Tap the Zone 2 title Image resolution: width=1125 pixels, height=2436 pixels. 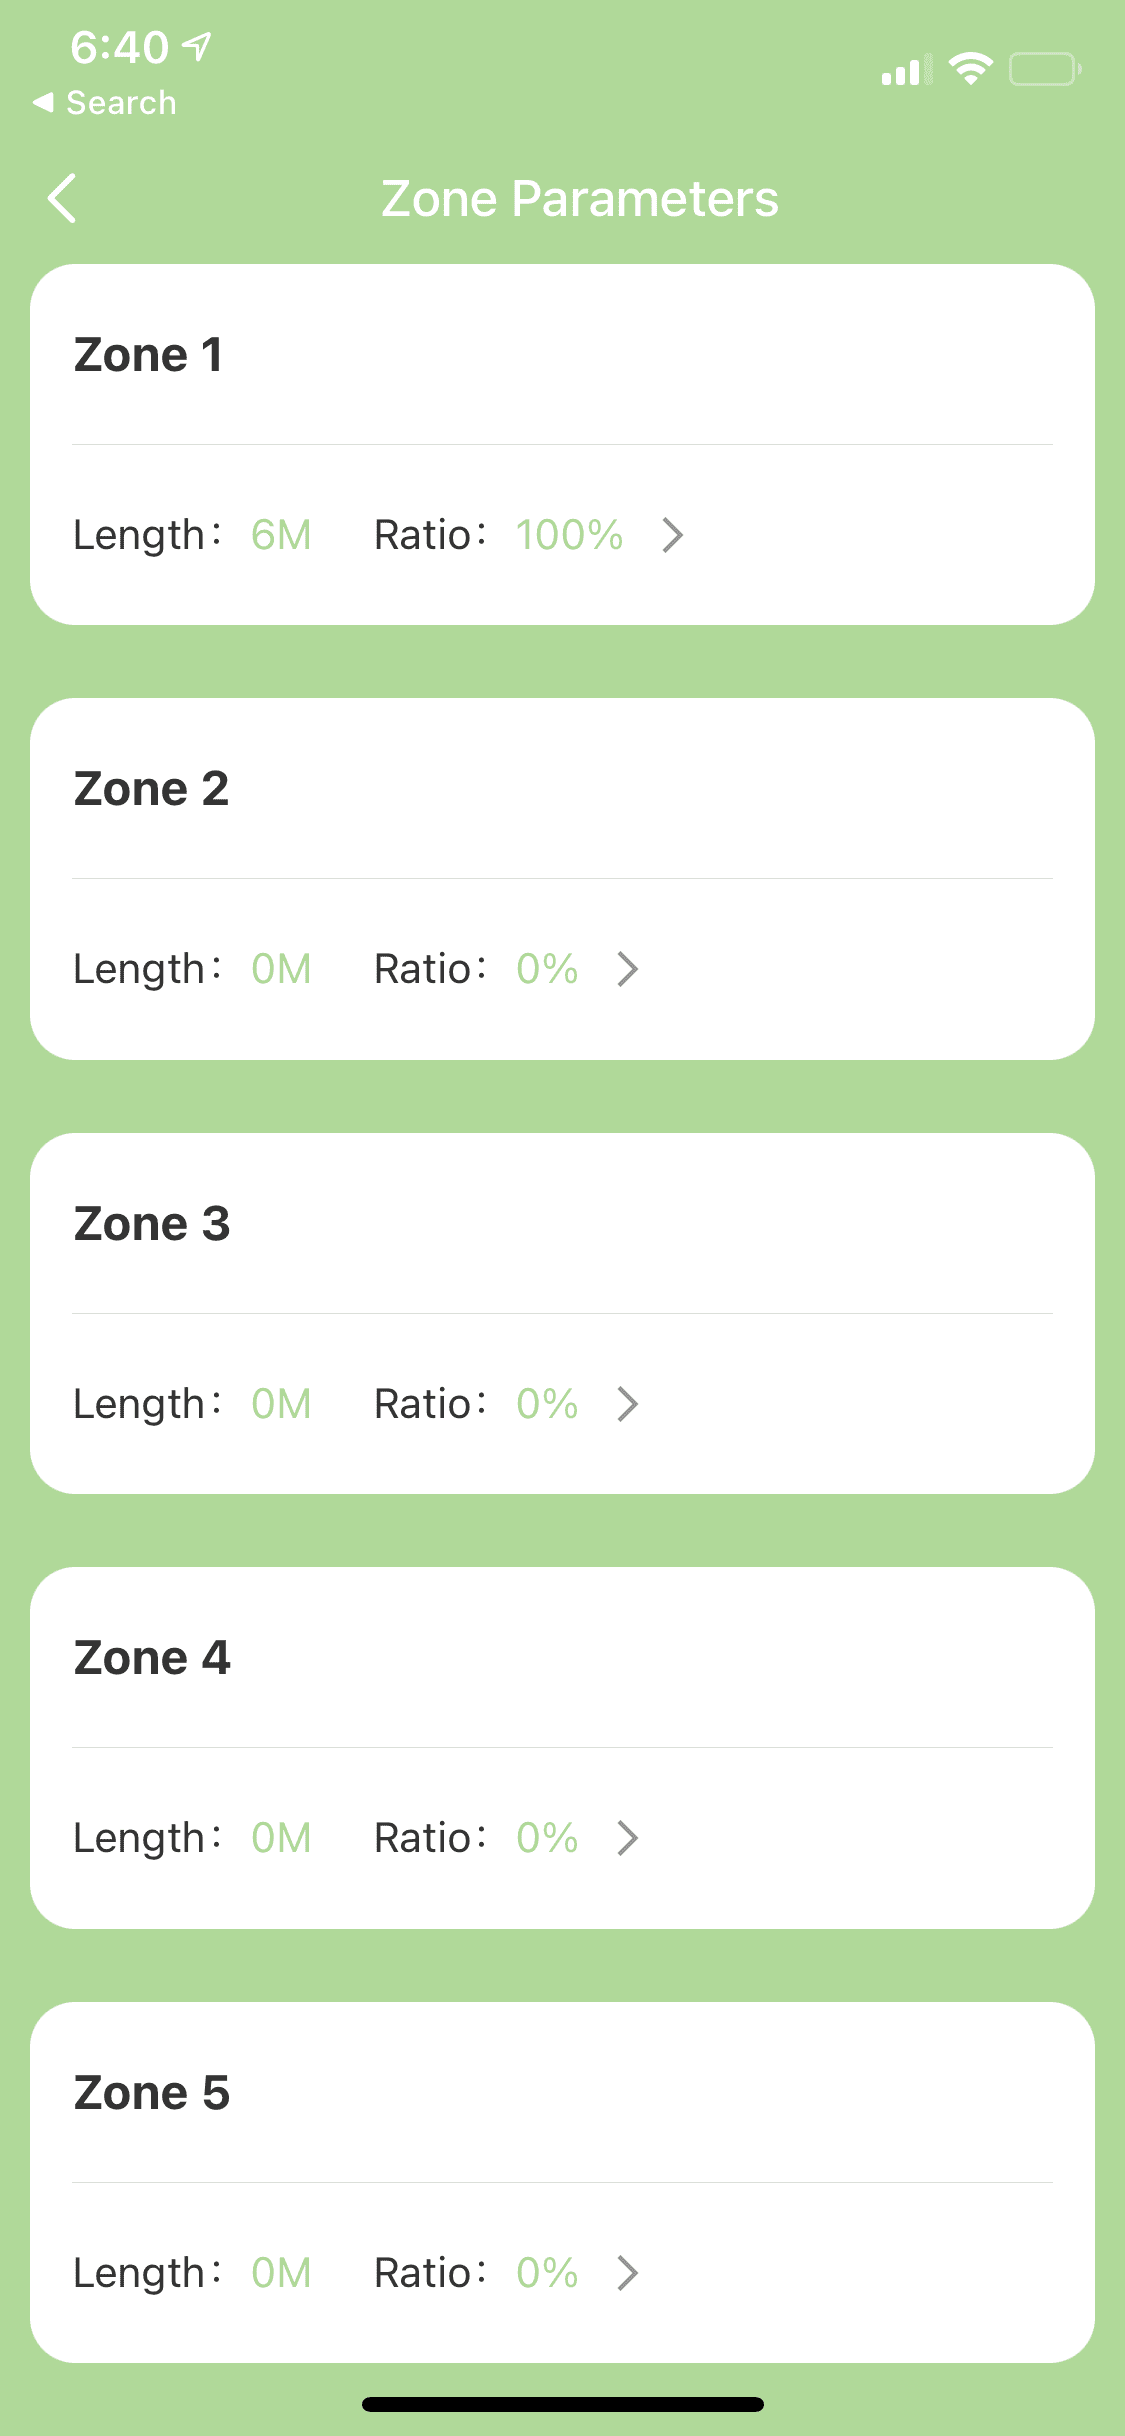(x=151, y=789)
